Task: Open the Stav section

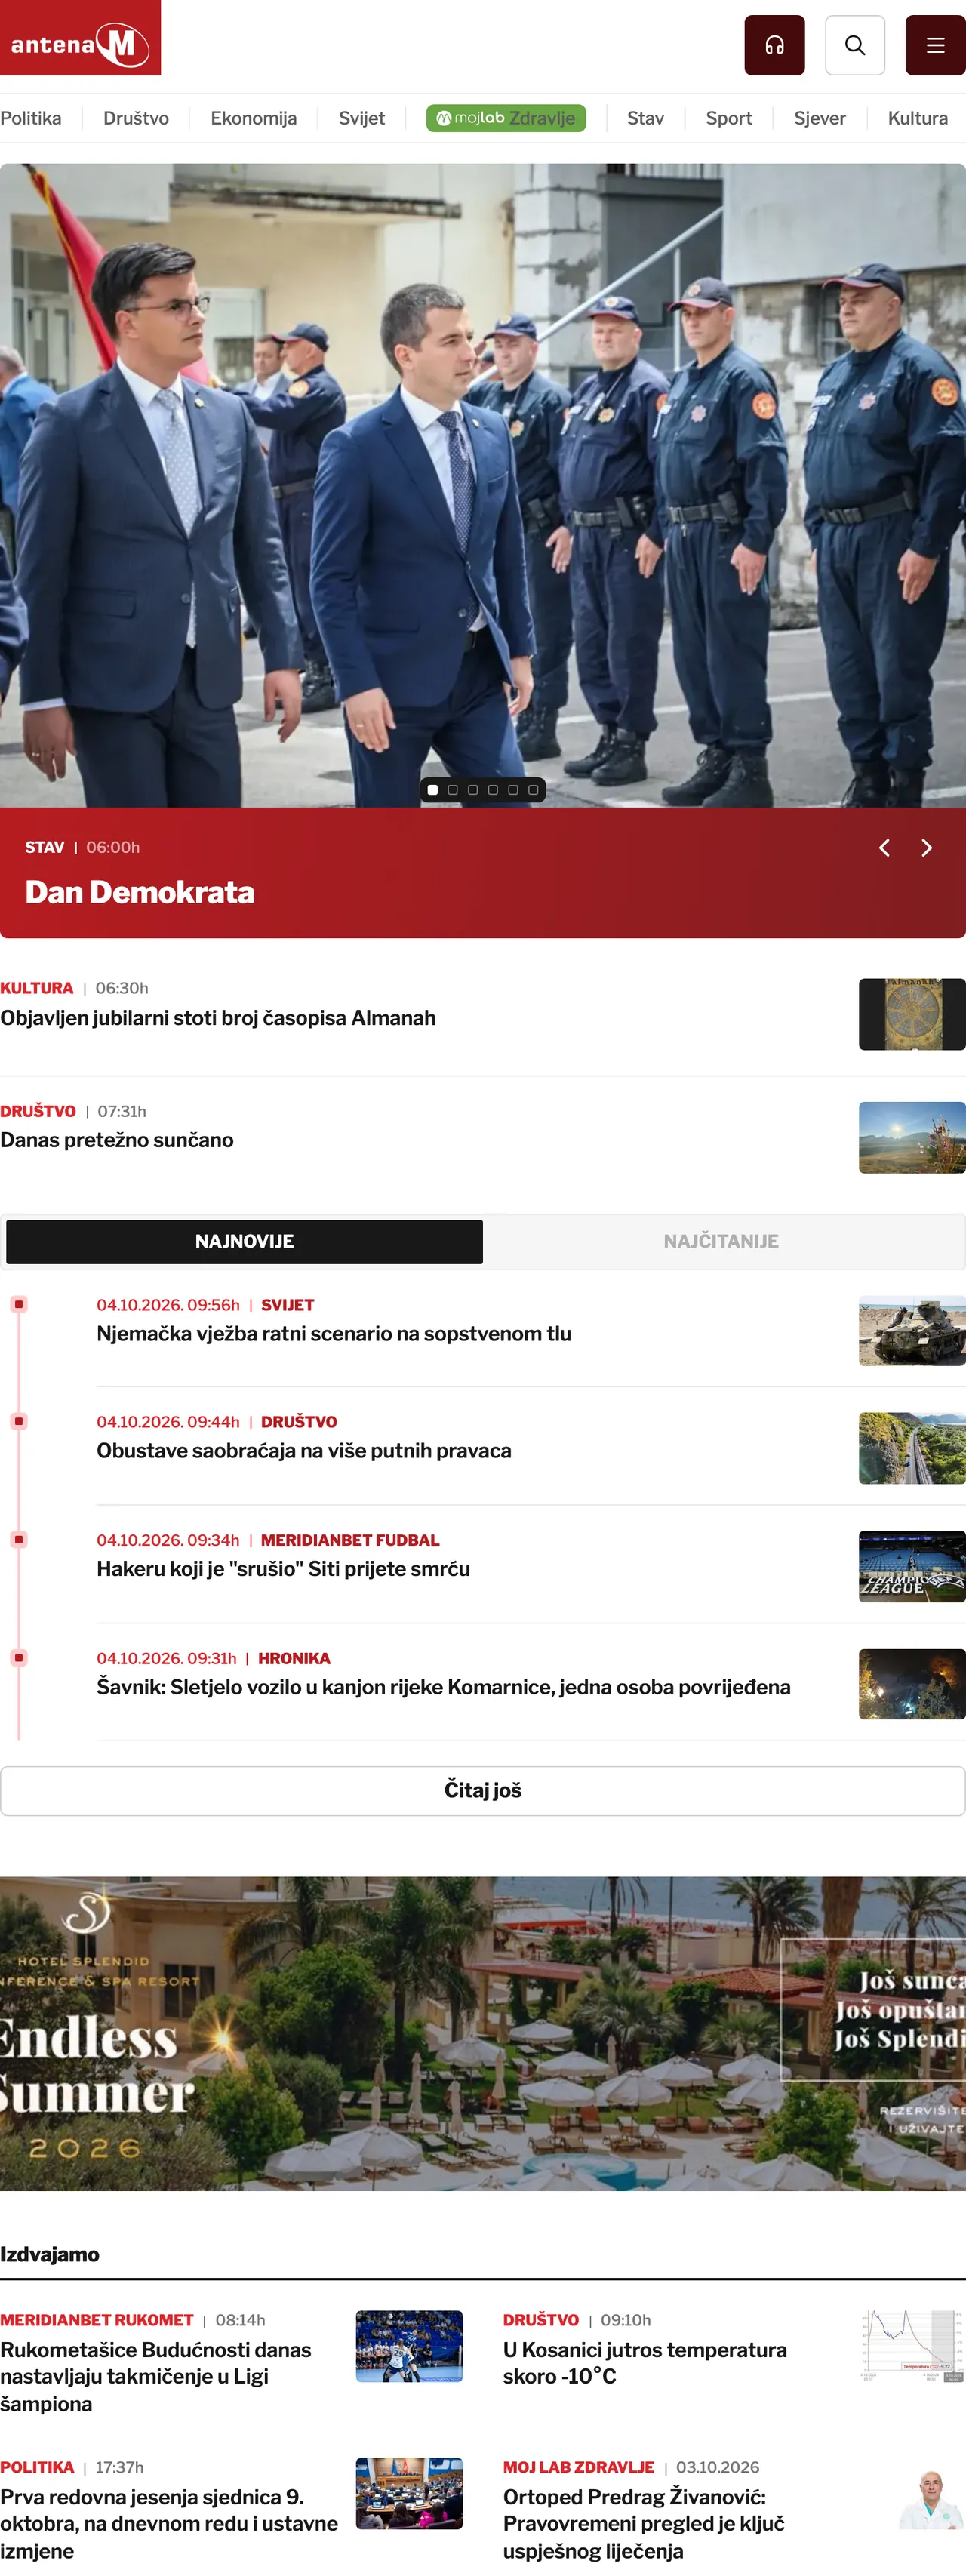Action: 645,118
